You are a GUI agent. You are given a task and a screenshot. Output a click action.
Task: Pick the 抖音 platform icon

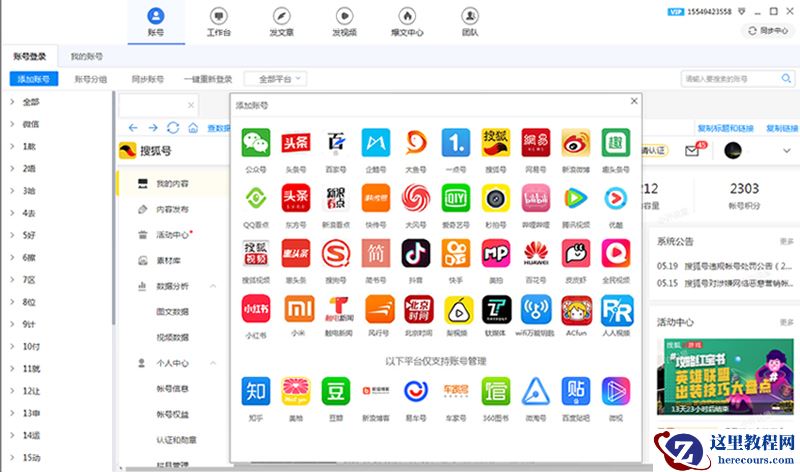coord(416,253)
